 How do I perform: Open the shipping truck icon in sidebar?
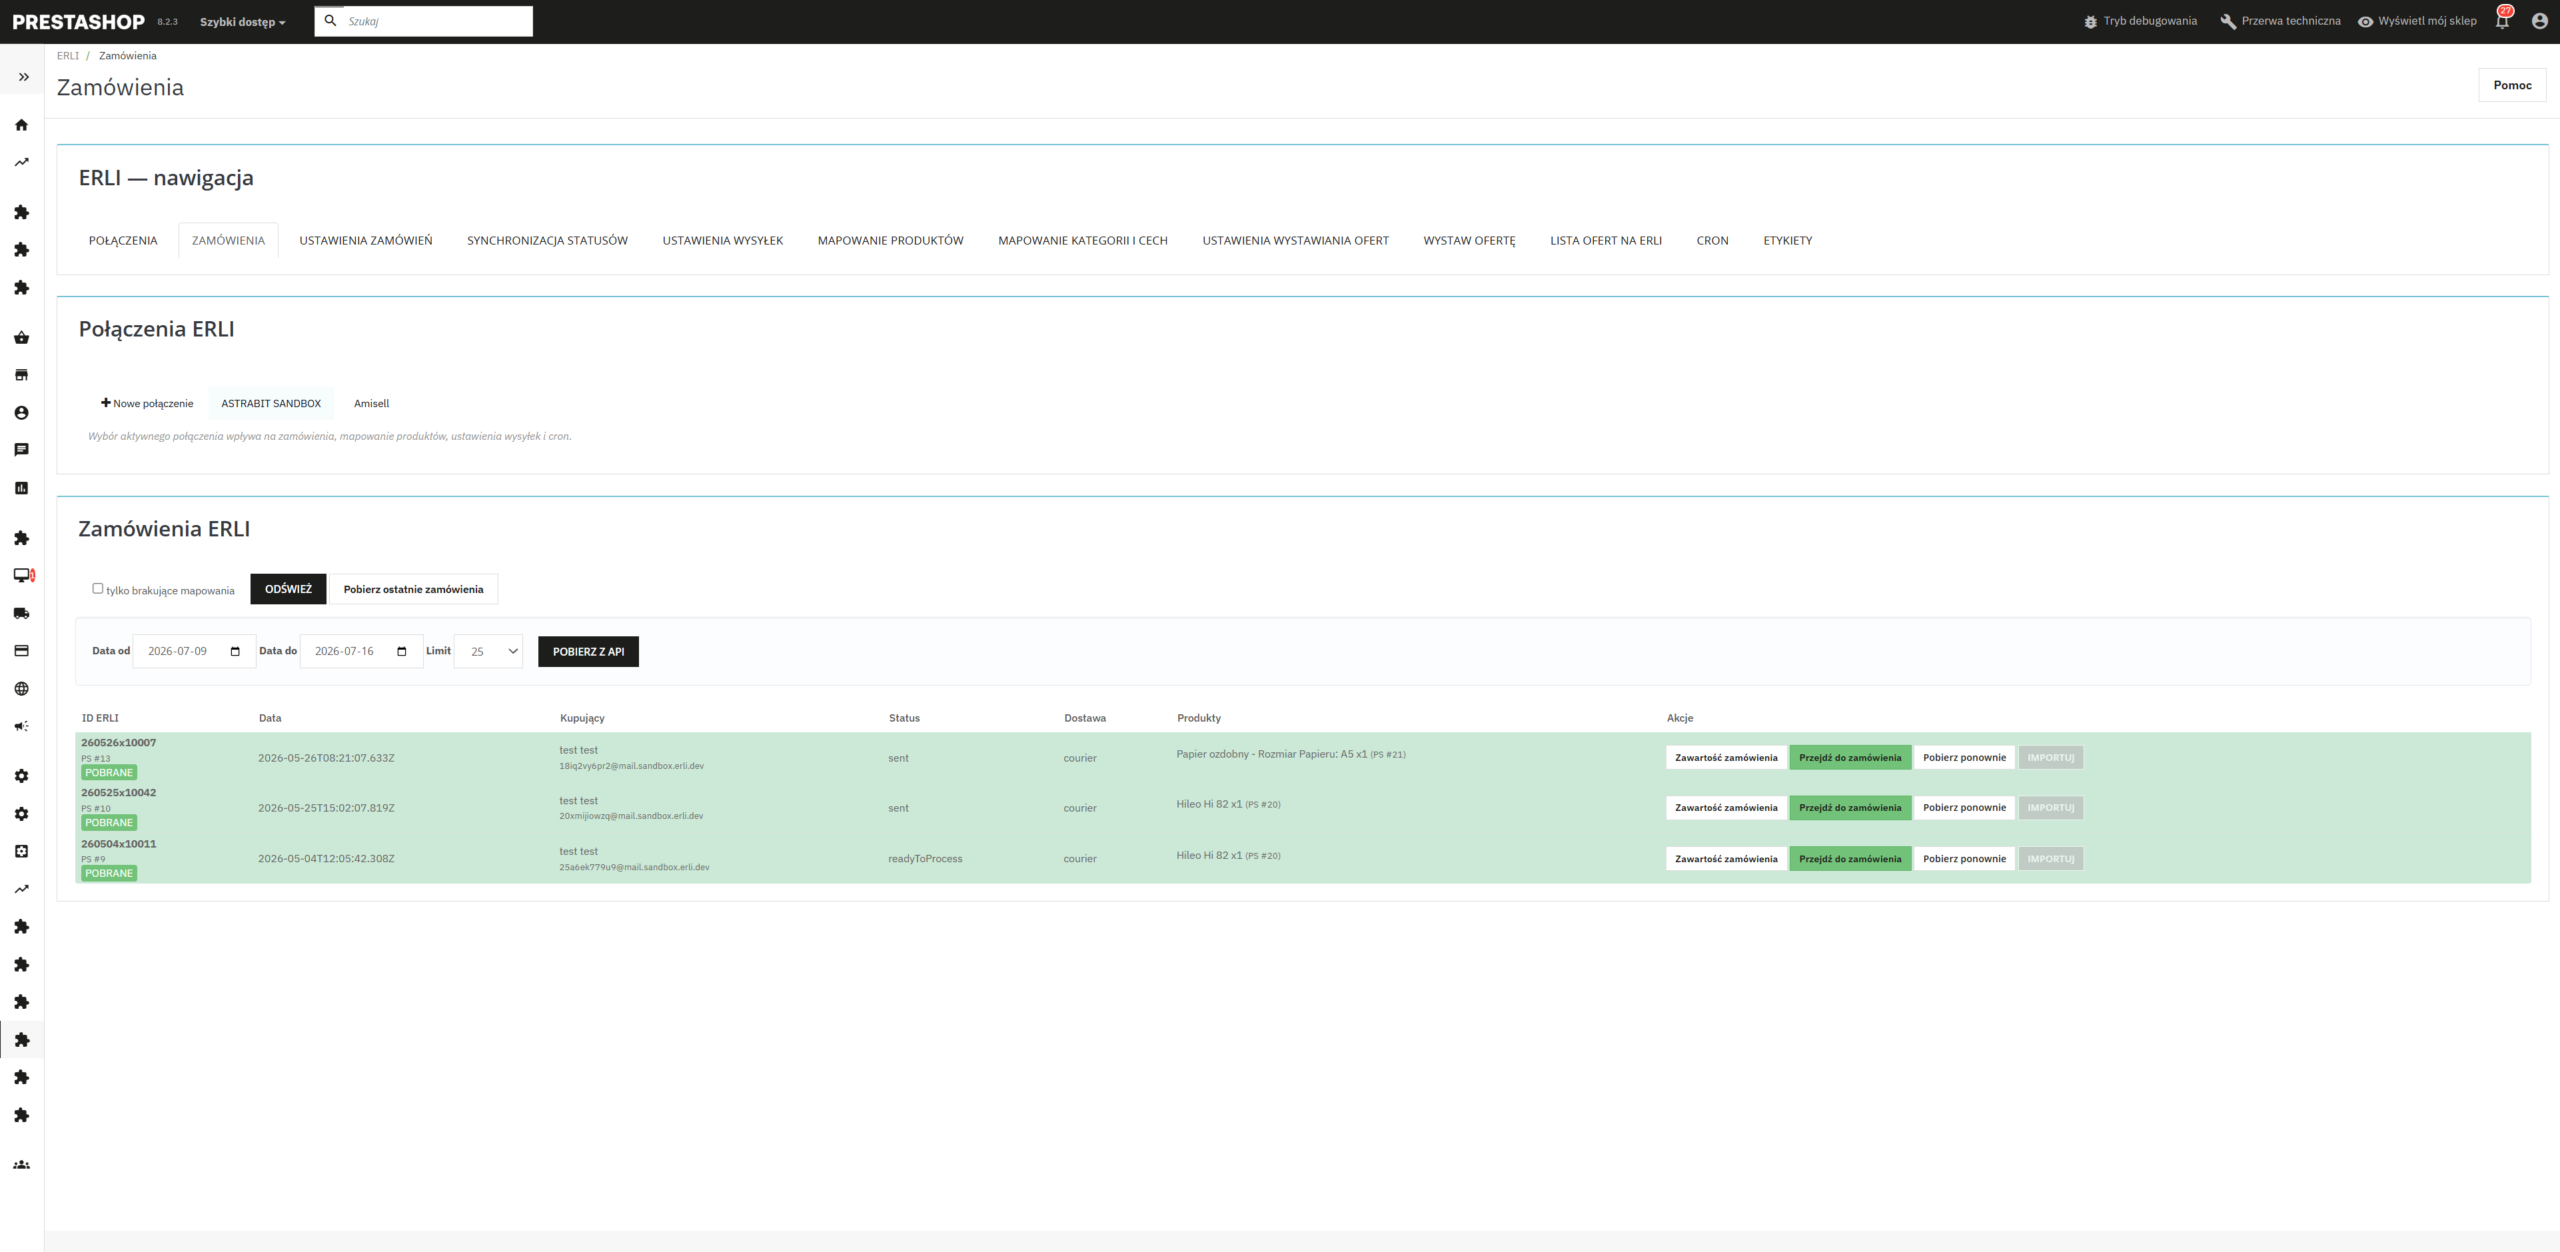(21, 613)
